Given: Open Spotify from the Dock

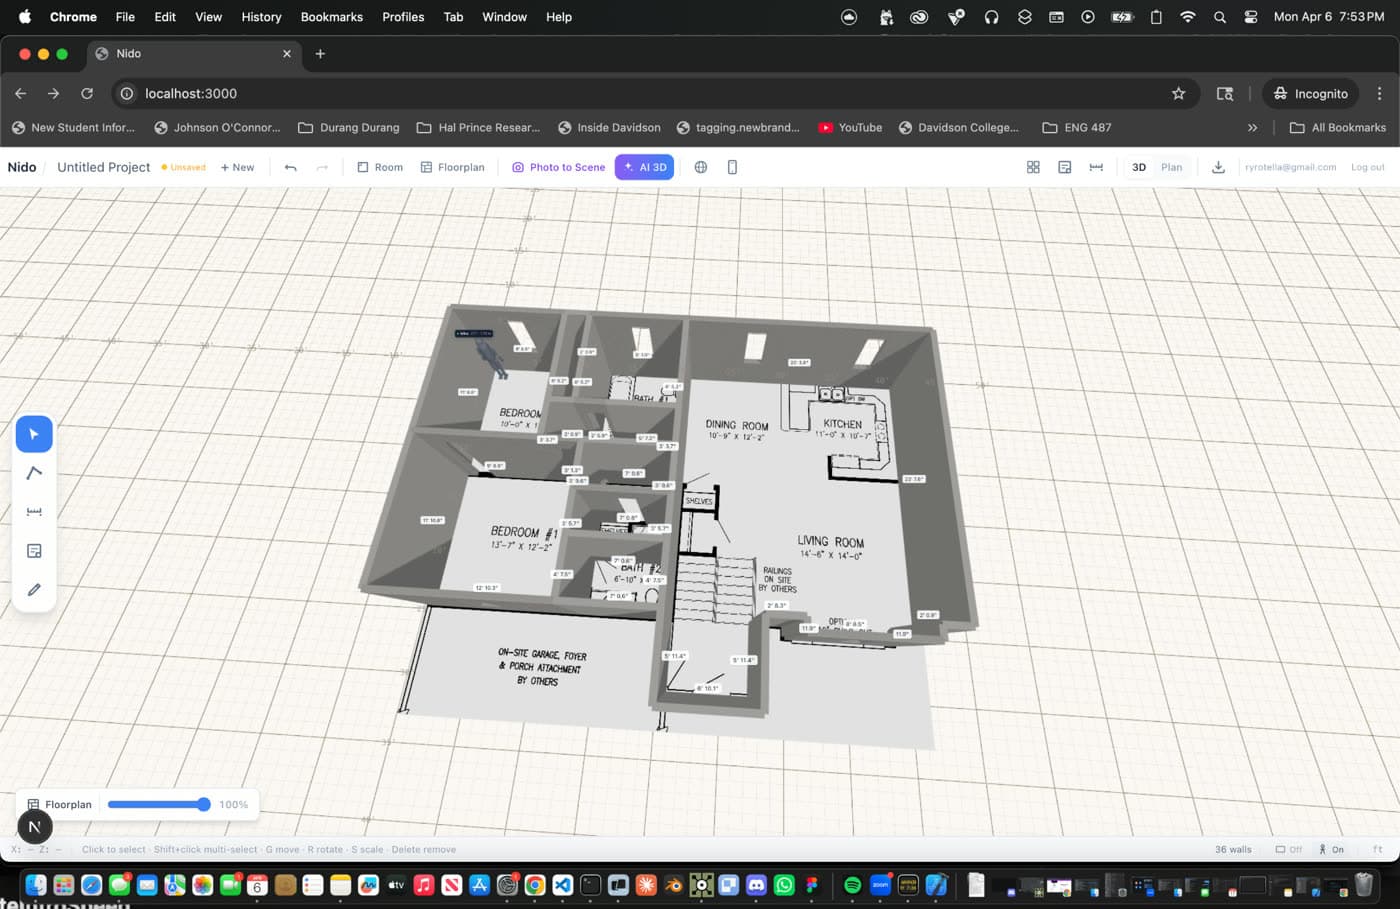Looking at the screenshot, I should (x=852, y=885).
